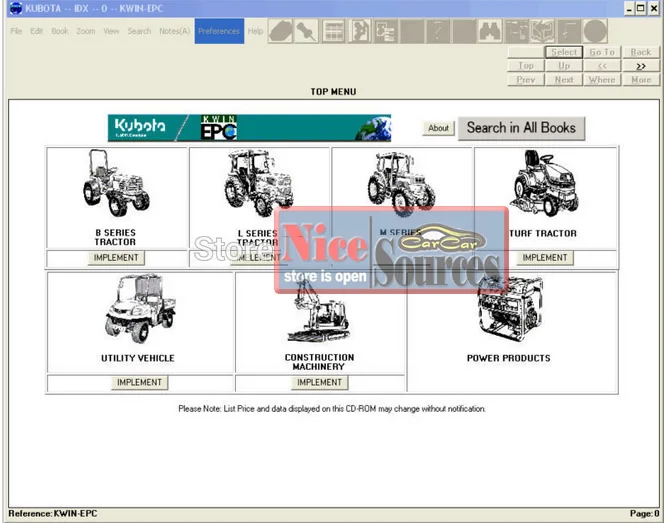Click the Back navigation button
Viewport: 664px width, 523px height.
pos(641,52)
